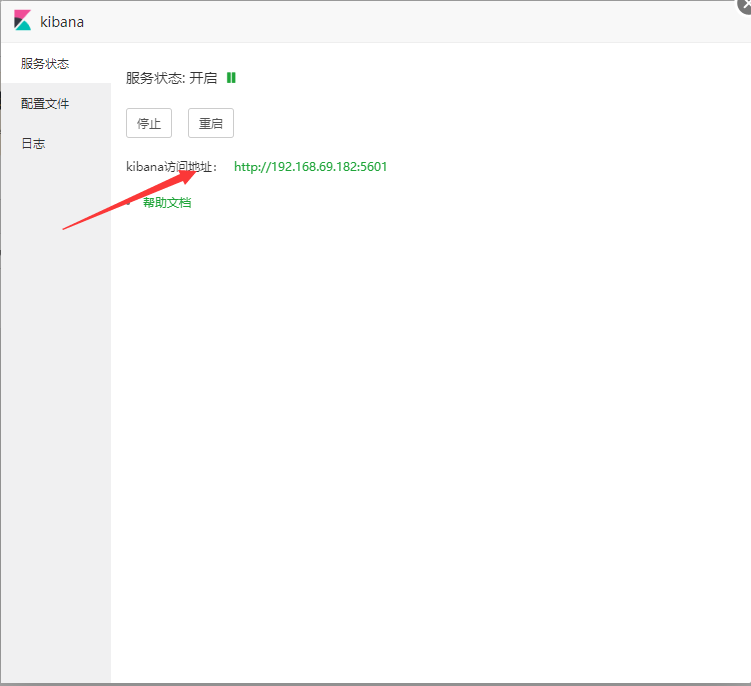This screenshot has width=751, height=686.
Task: Open the 日志 tab
Action: click(x=56, y=143)
